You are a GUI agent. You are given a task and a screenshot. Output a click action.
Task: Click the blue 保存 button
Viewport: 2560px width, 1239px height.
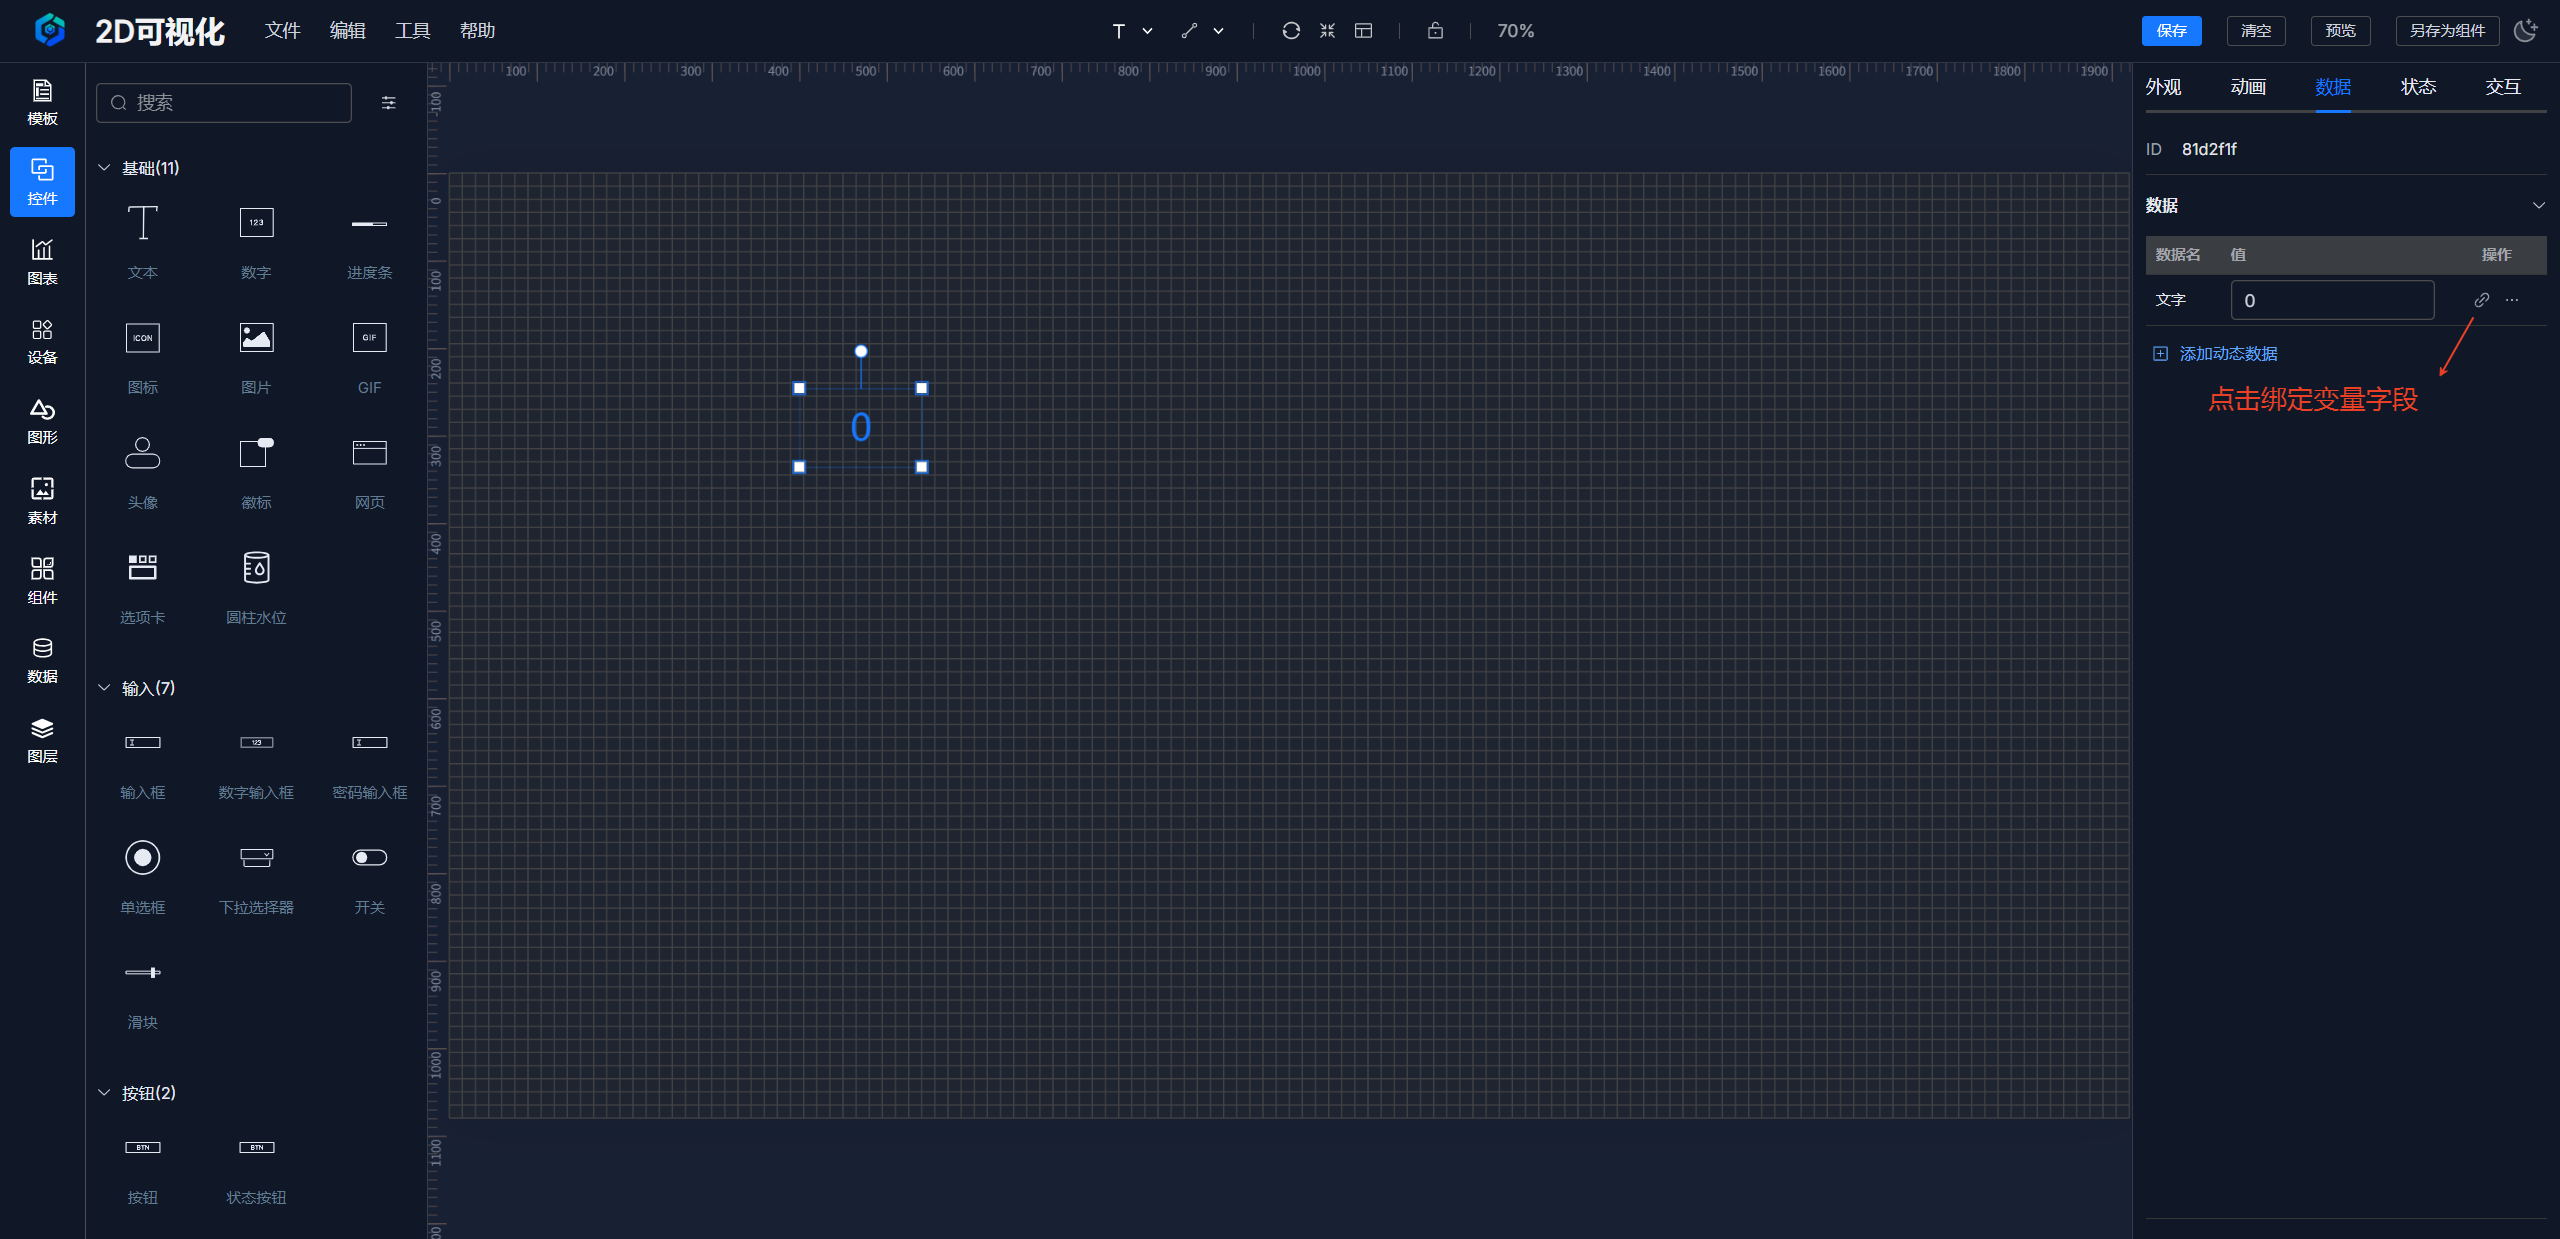2171,31
